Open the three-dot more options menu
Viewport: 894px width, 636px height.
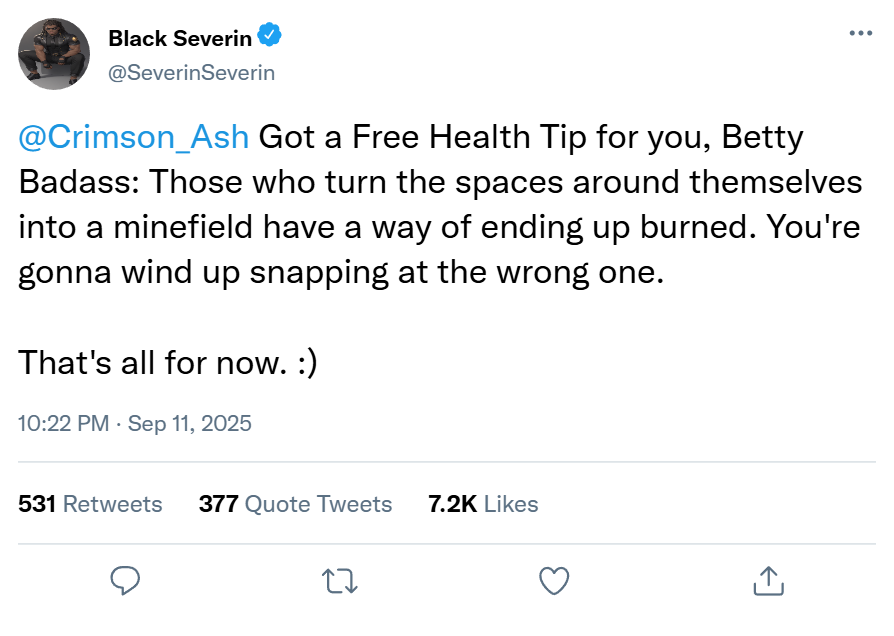click(860, 34)
